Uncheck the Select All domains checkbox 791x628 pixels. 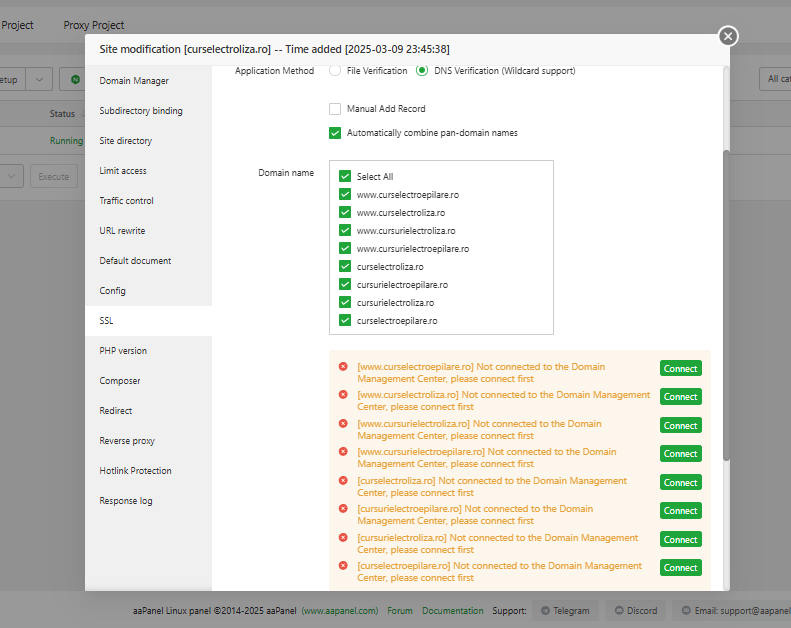[345, 177]
